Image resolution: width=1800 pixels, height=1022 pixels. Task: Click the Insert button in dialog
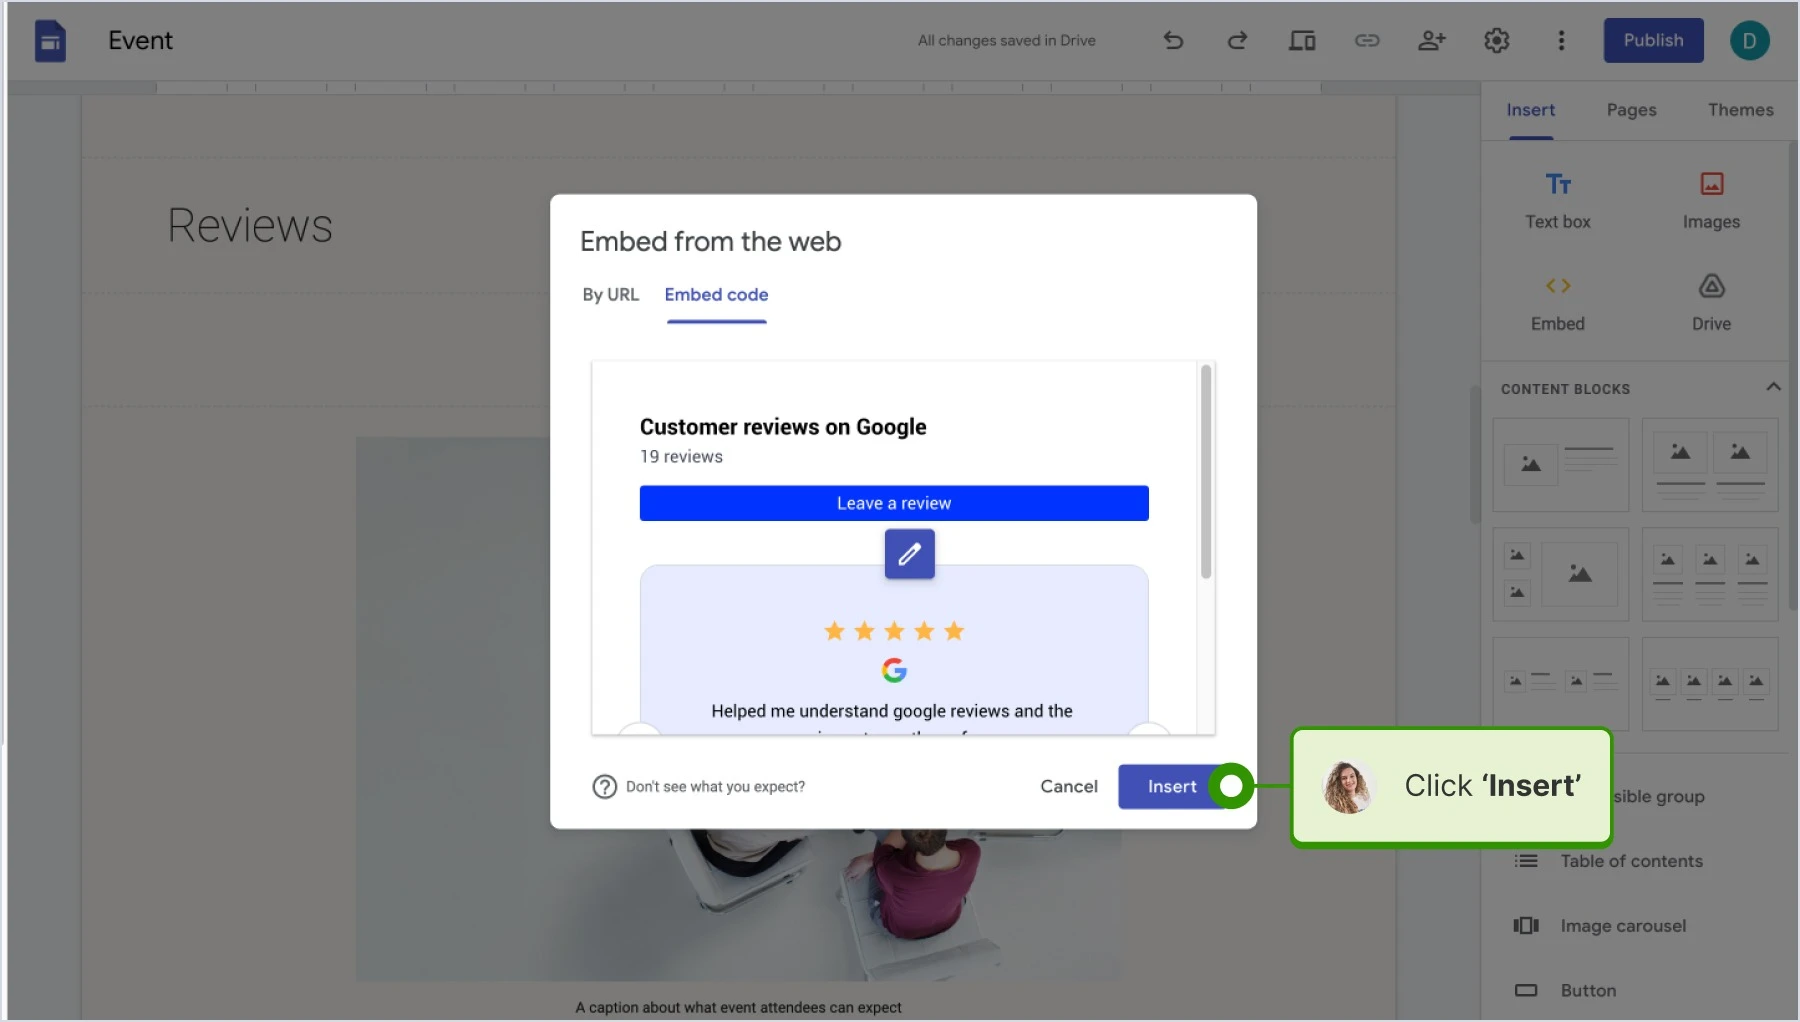coord(1172,787)
